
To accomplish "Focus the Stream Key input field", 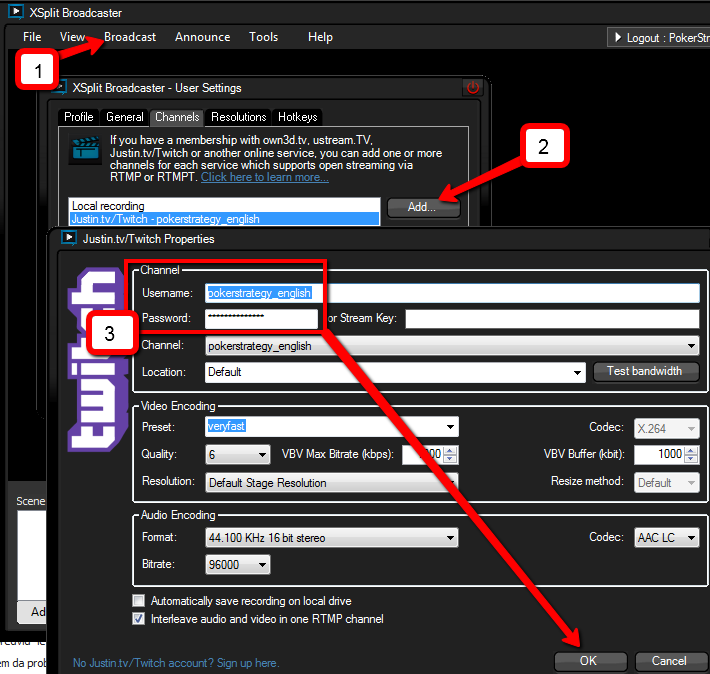I will pyautogui.click(x=552, y=318).
